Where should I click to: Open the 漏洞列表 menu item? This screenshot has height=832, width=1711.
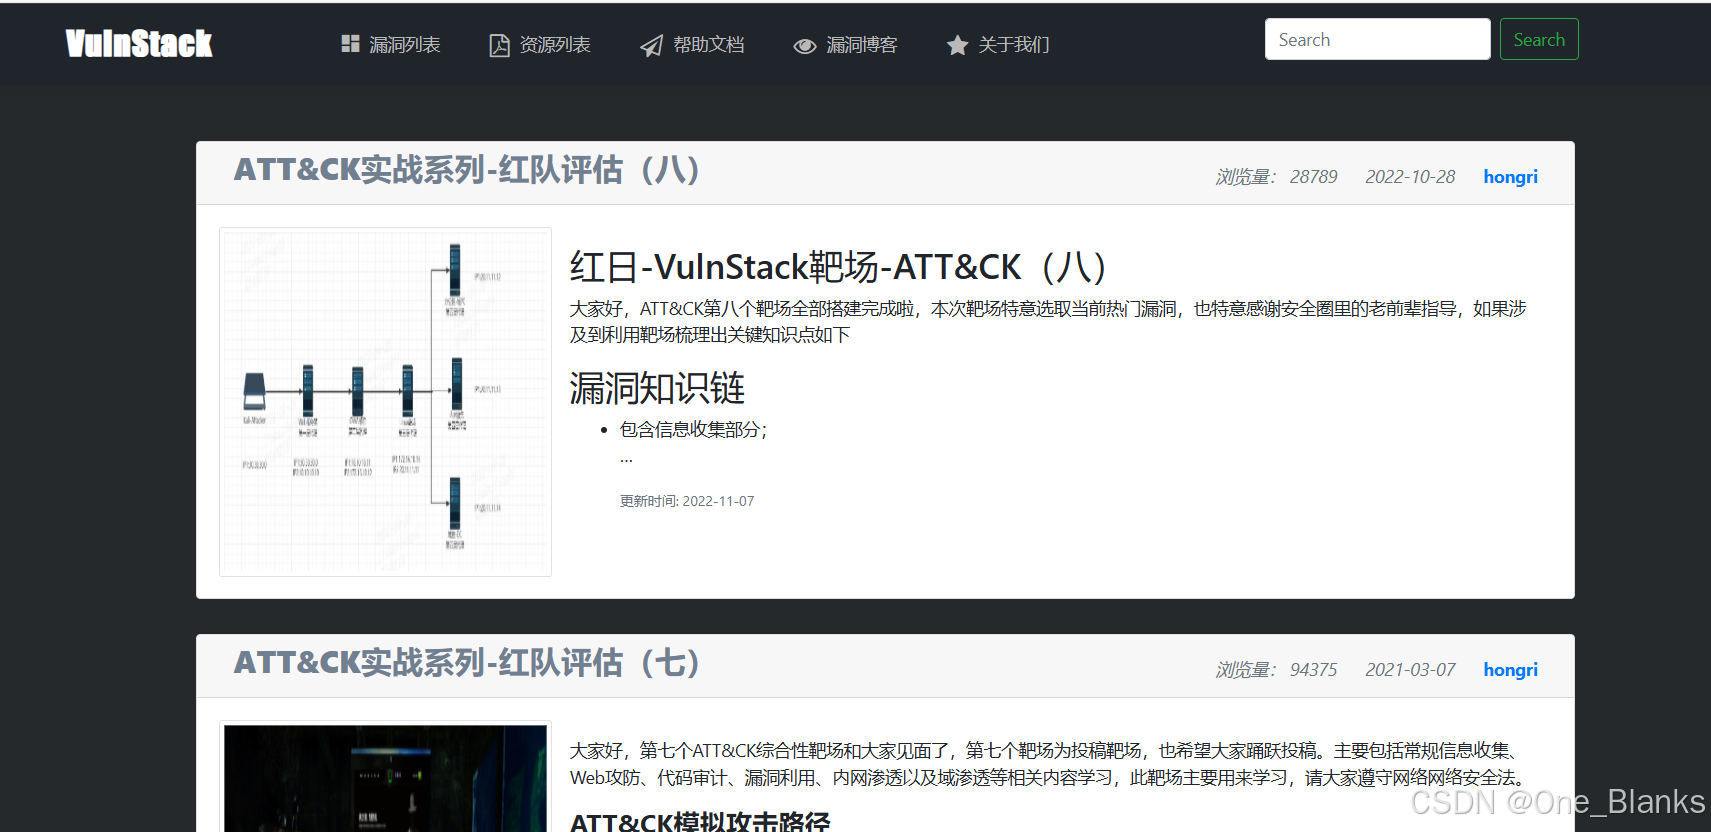coord(405,45)
